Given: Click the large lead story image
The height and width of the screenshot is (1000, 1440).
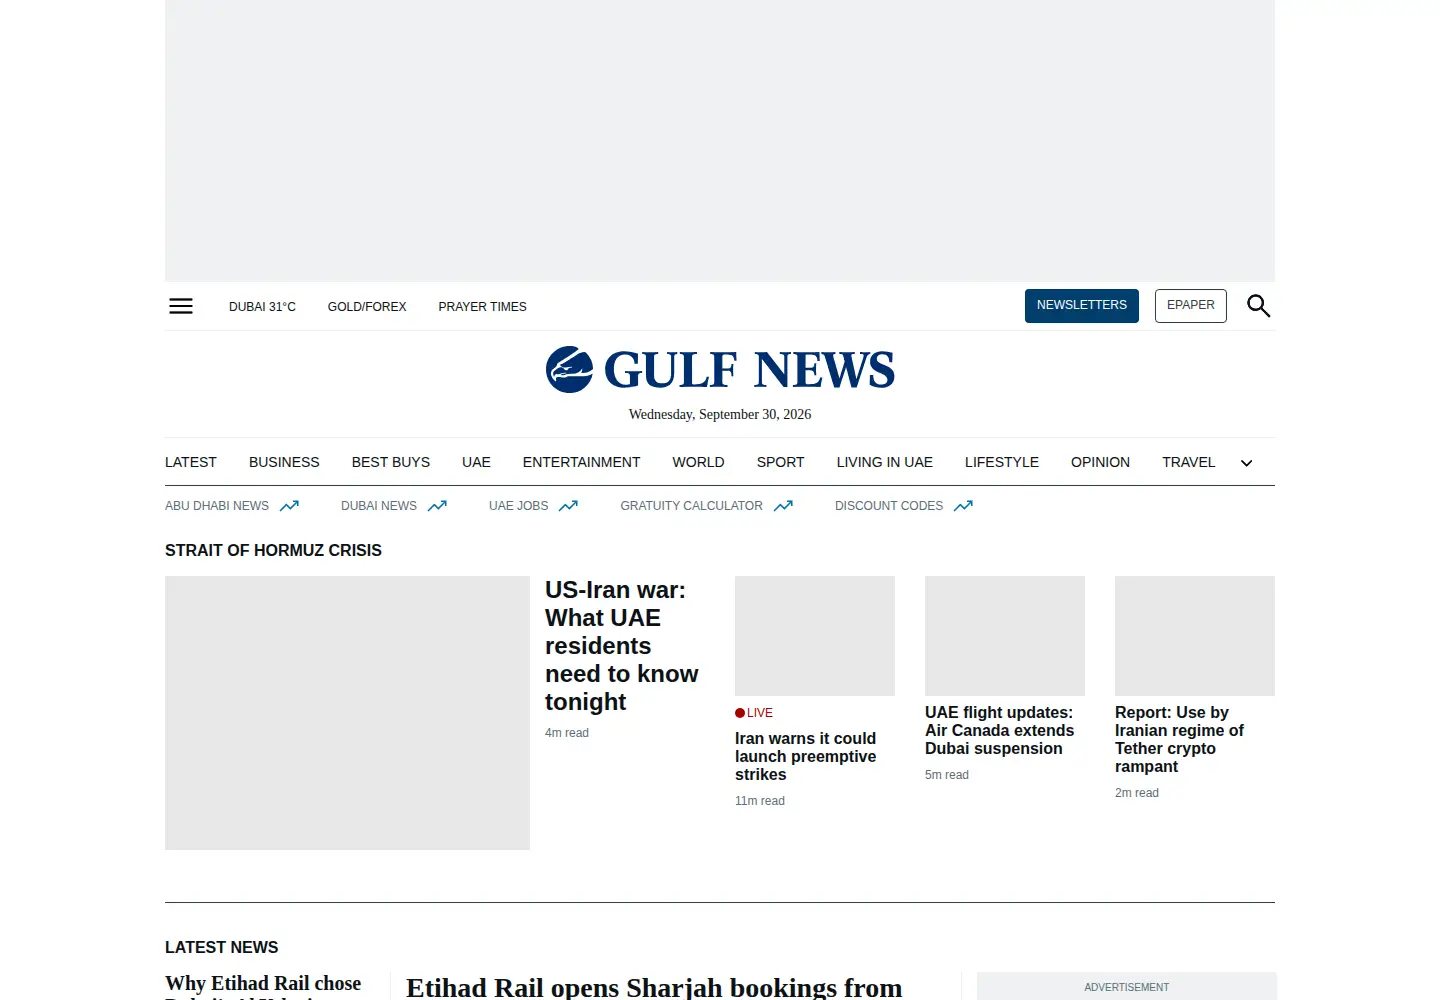Looking at the screenshot, I should tap(347, 713).
